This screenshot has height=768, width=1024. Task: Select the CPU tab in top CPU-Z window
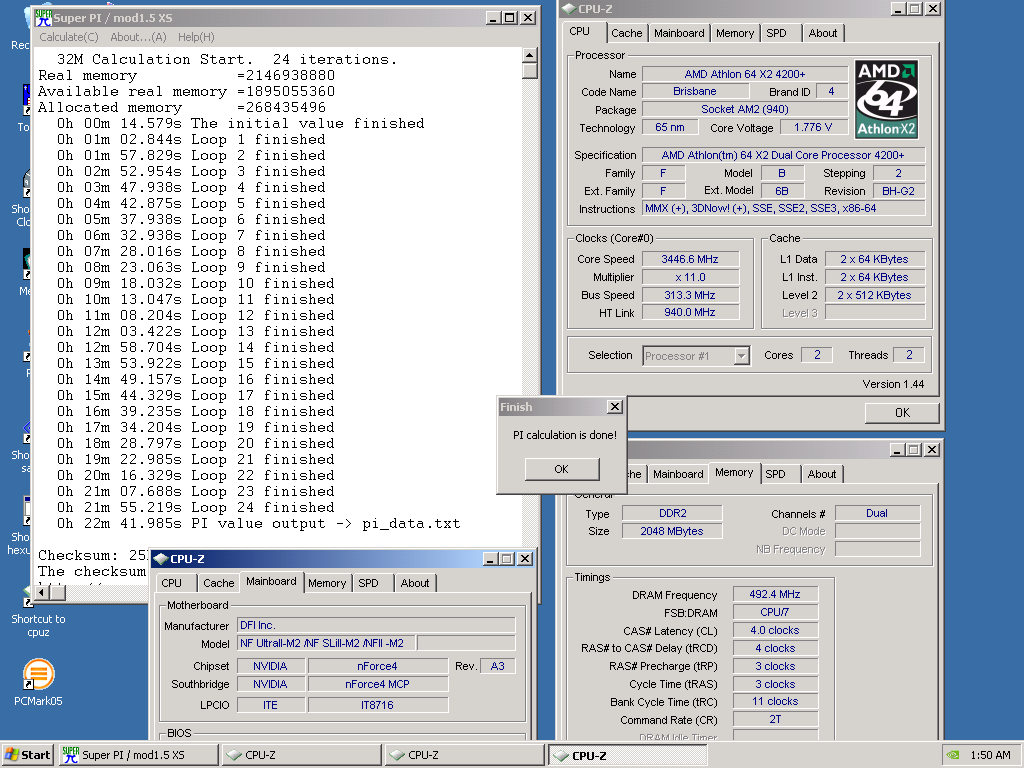(580, 31)
